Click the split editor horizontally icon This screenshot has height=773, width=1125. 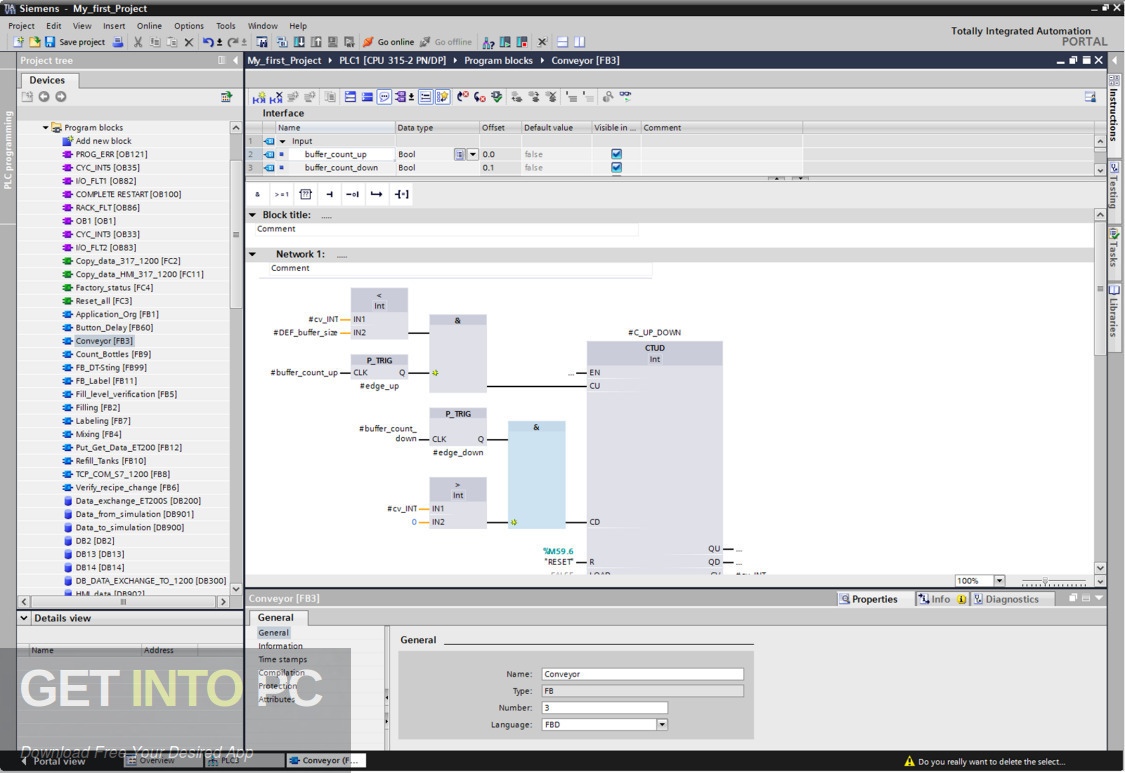tap(562, 42)
